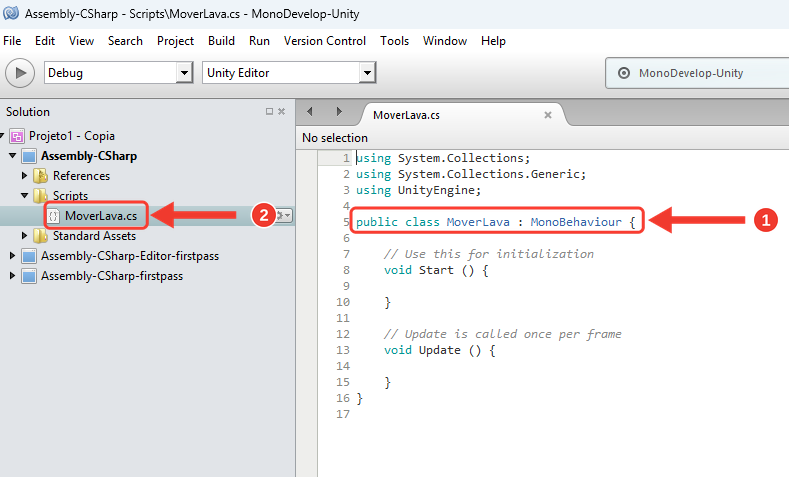Click the 'Update is called once per frame' comment
This screenshot has width=789, height=477.
(x=503, y=334)
